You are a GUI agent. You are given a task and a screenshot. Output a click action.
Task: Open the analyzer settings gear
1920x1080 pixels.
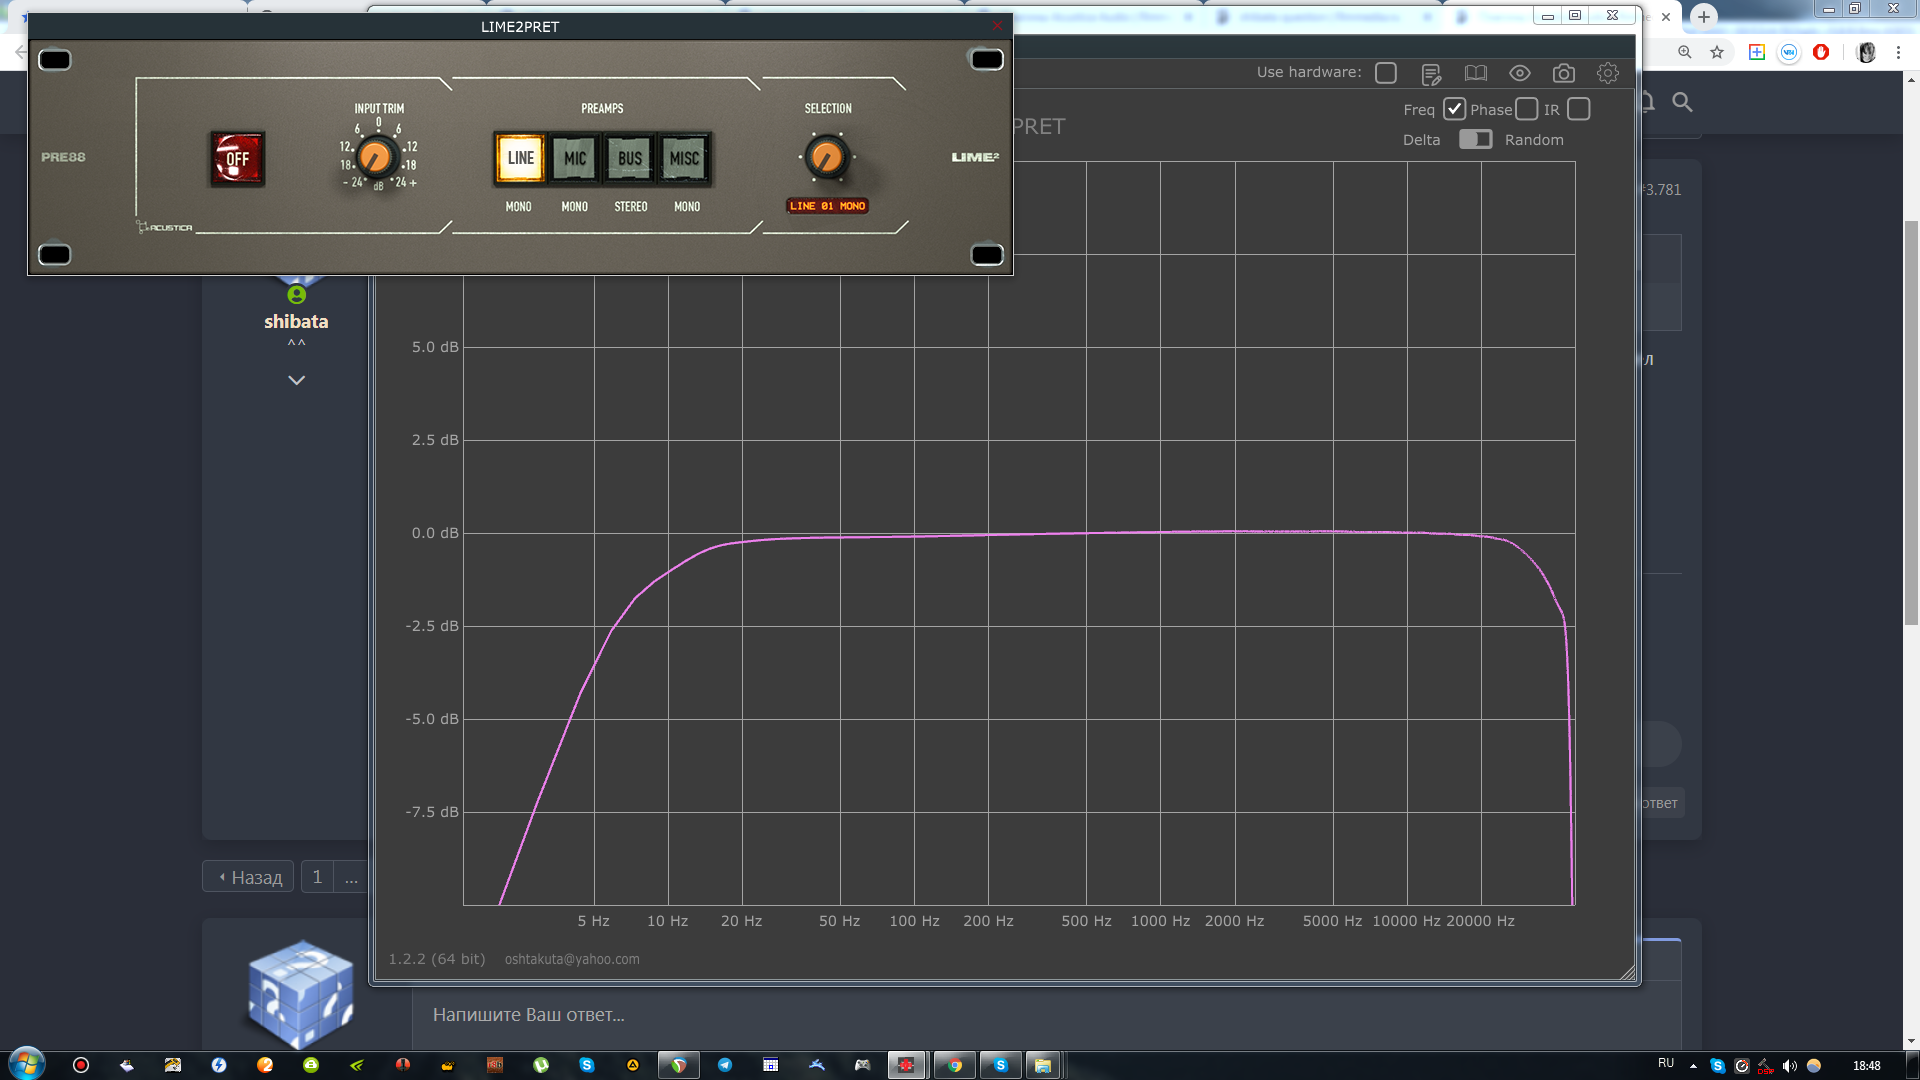point(1607,73)
